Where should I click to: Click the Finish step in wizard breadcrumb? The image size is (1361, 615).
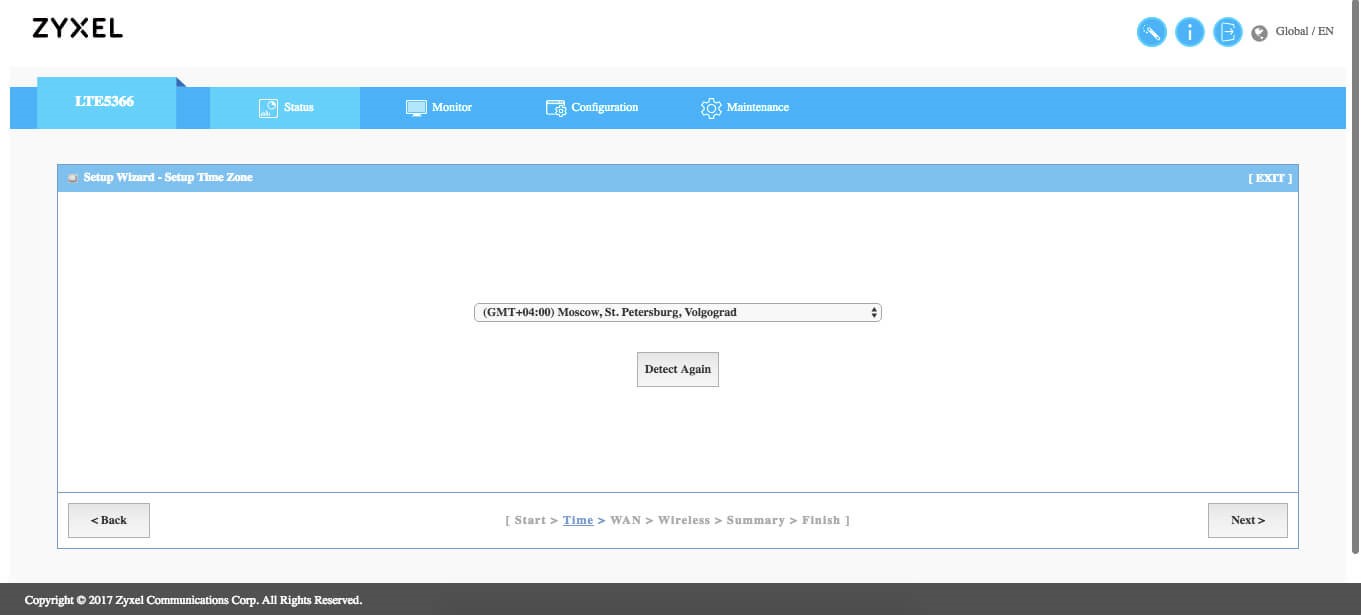click(821, 520)
